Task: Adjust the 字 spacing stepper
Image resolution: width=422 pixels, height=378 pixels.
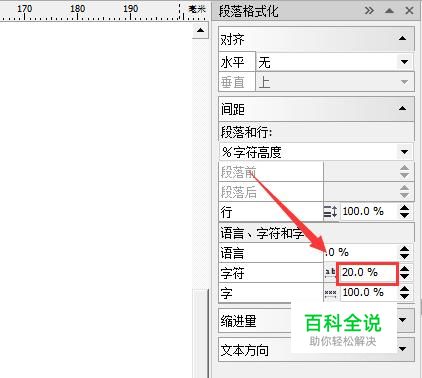Action: [x=404, y=293]
